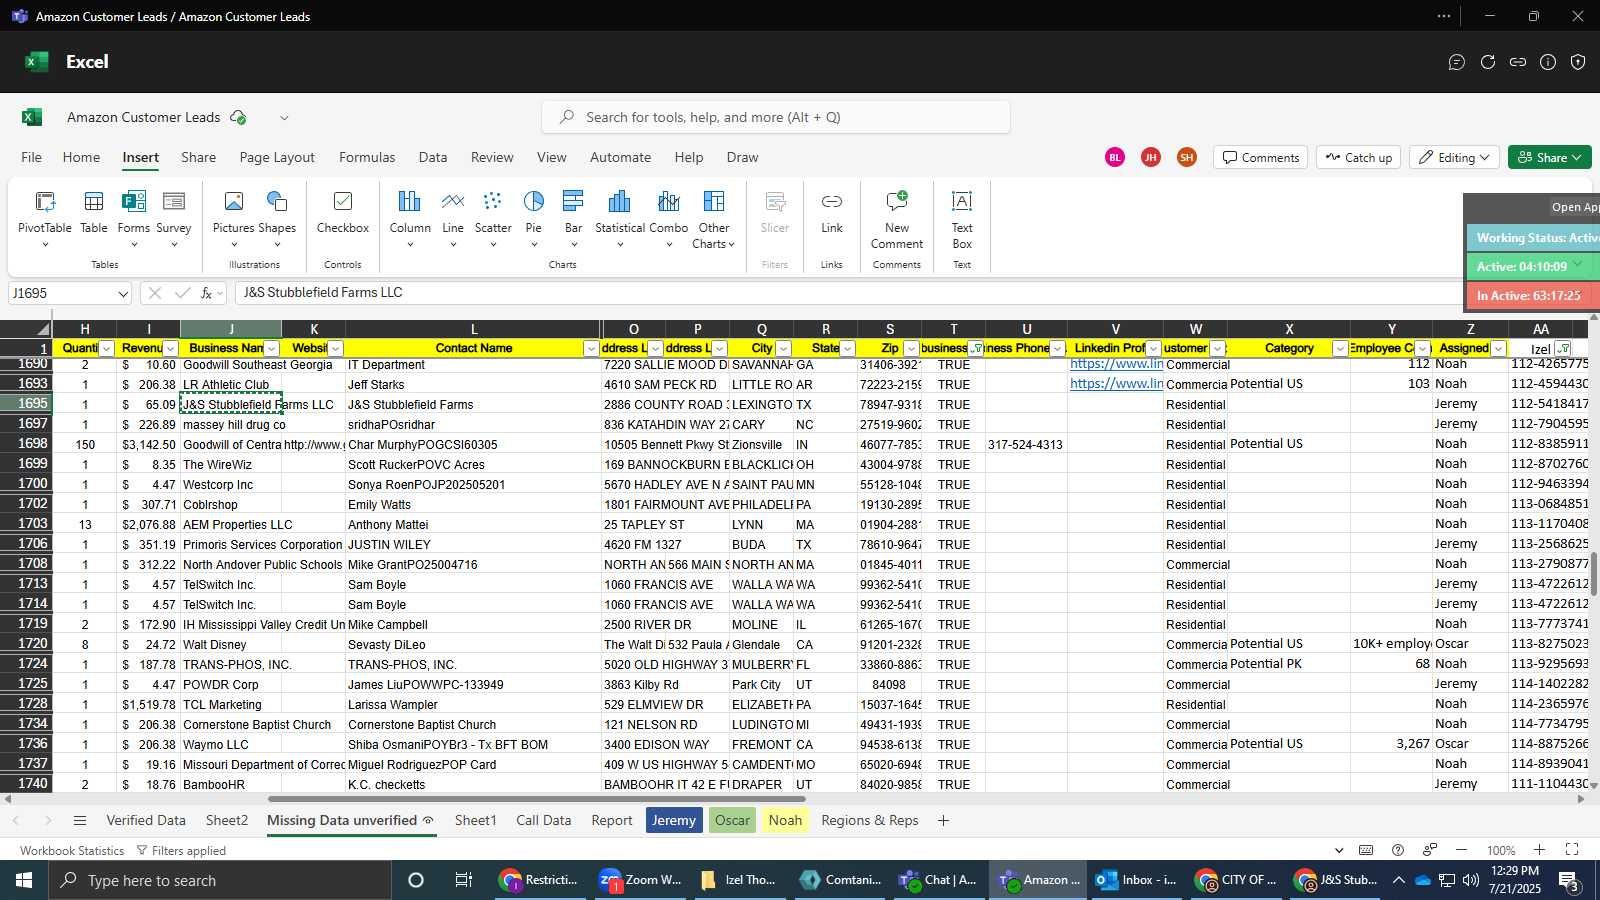Click Catch up button

(1359, 157)
